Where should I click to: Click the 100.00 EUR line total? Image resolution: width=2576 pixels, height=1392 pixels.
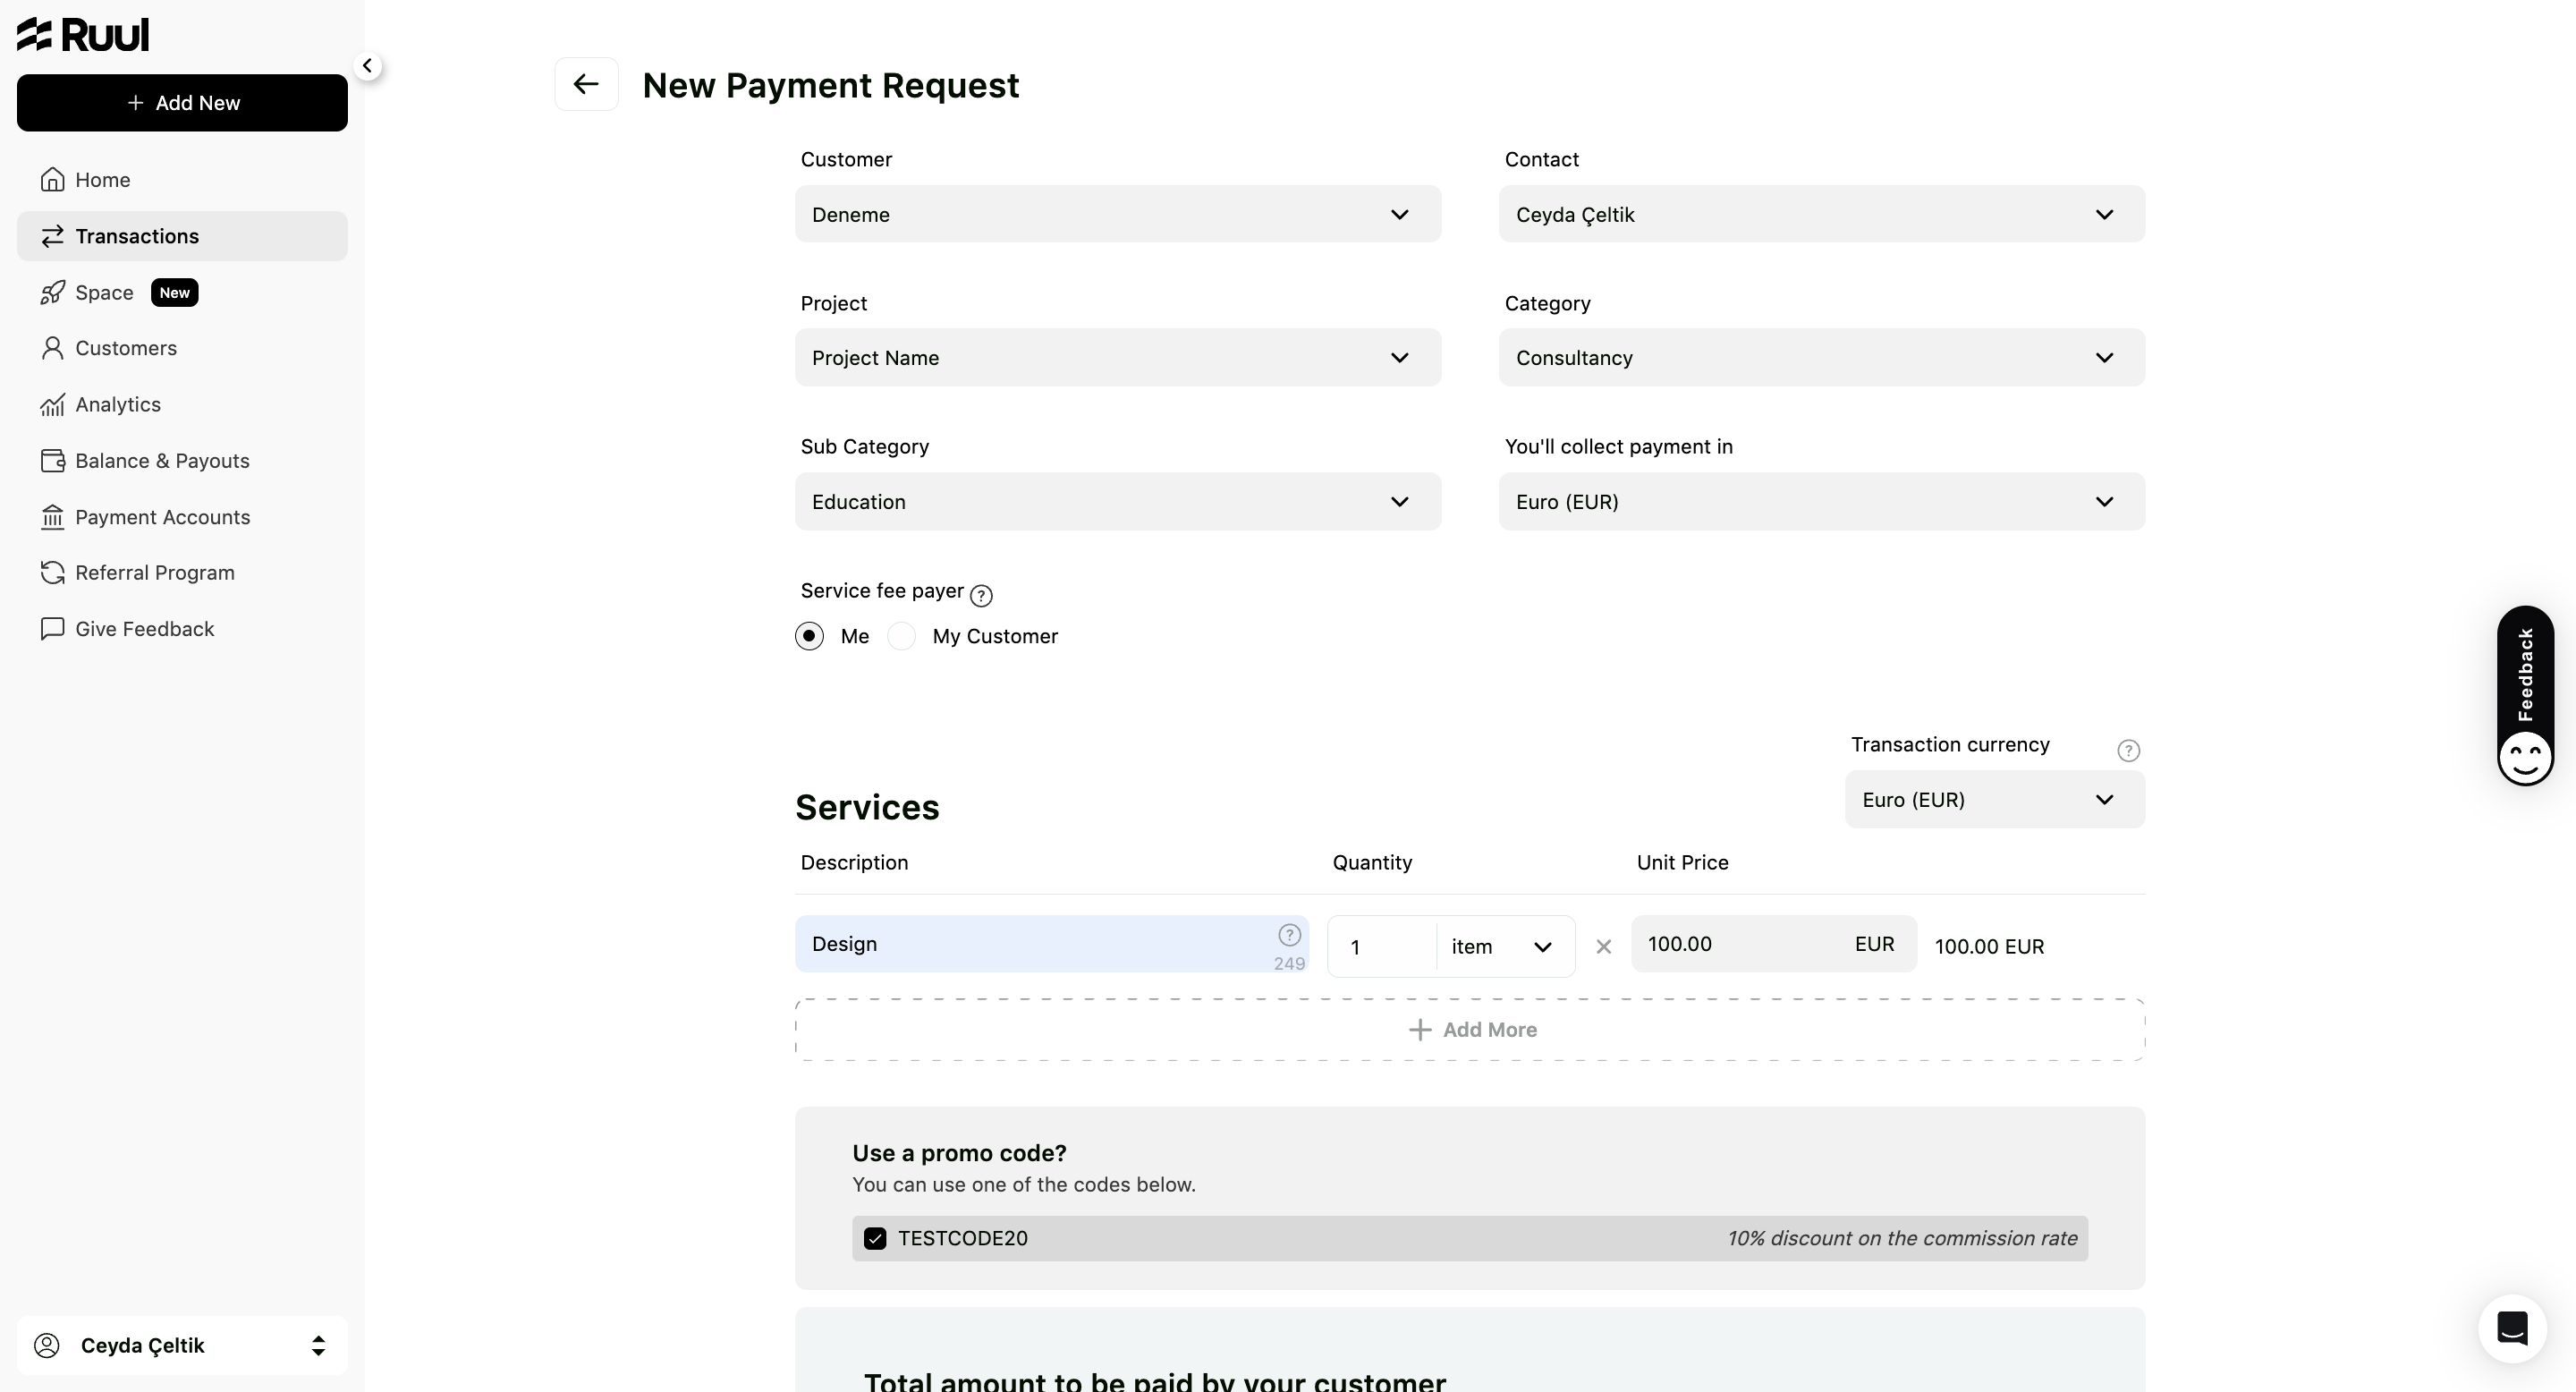pos(1989,947)
